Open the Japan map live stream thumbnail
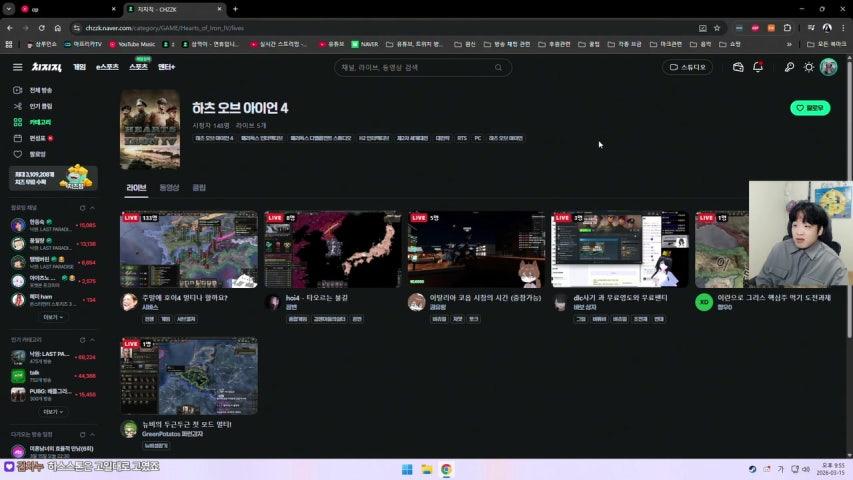853x480 pixels. coord(332,250)
